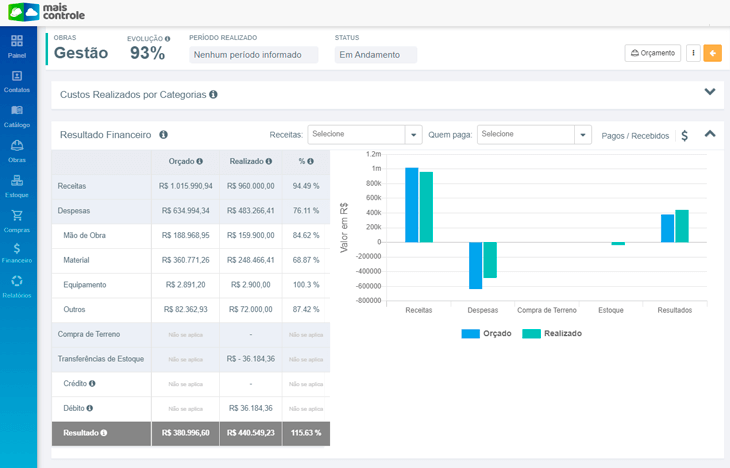Open the Quem paga dropdown
The width and height of the screenshot is (730, 468).
534,134
